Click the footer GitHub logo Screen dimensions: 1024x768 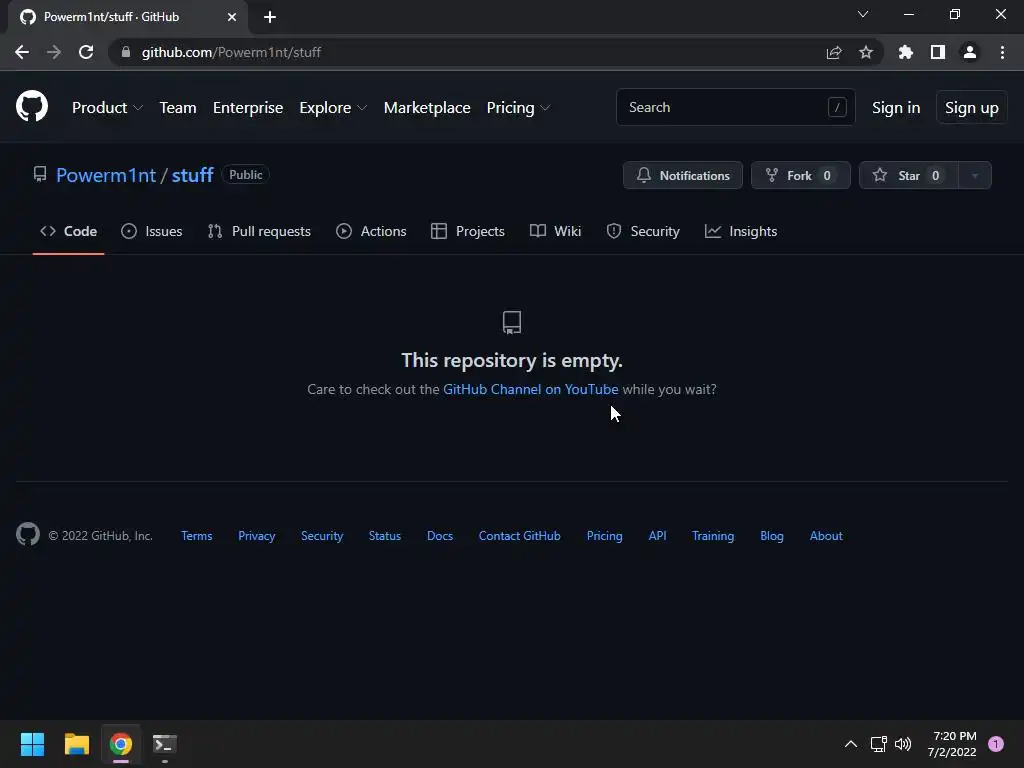[x=28, y=535]
